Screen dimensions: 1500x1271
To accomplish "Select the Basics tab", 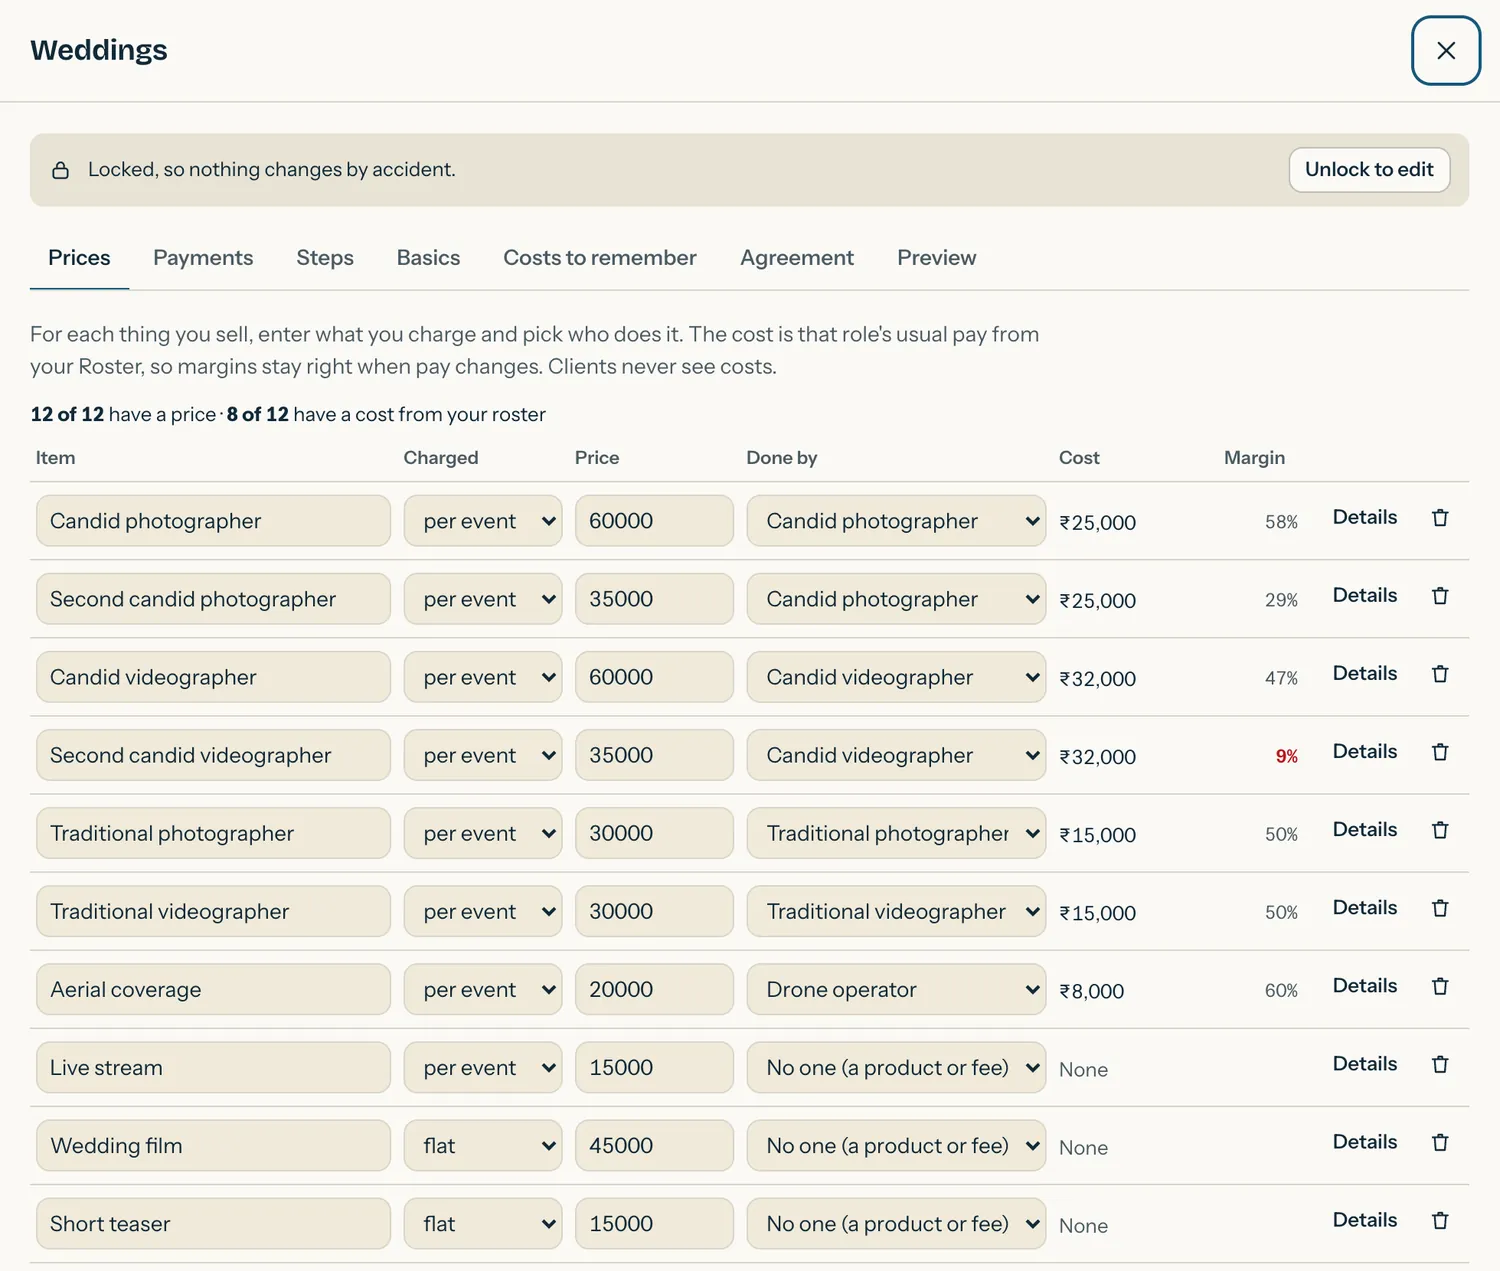I will coord(428,258).
